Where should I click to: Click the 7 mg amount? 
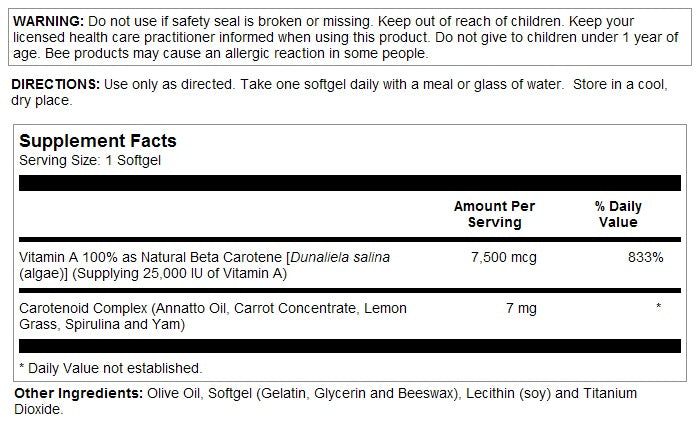520,308
